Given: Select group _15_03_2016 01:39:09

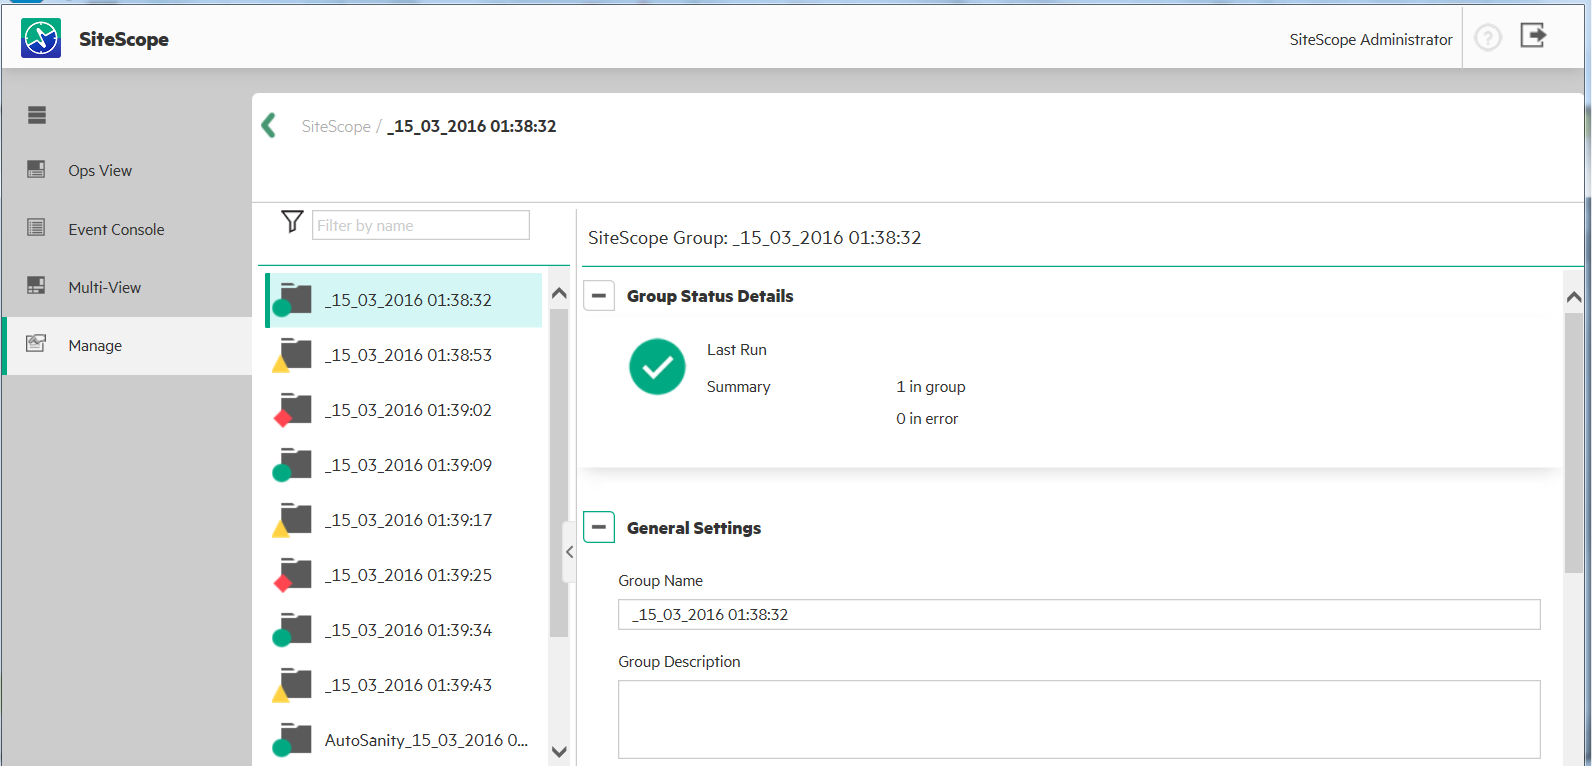Looking at the screenshot, I should pyautogui.click(x=404, y=465).
